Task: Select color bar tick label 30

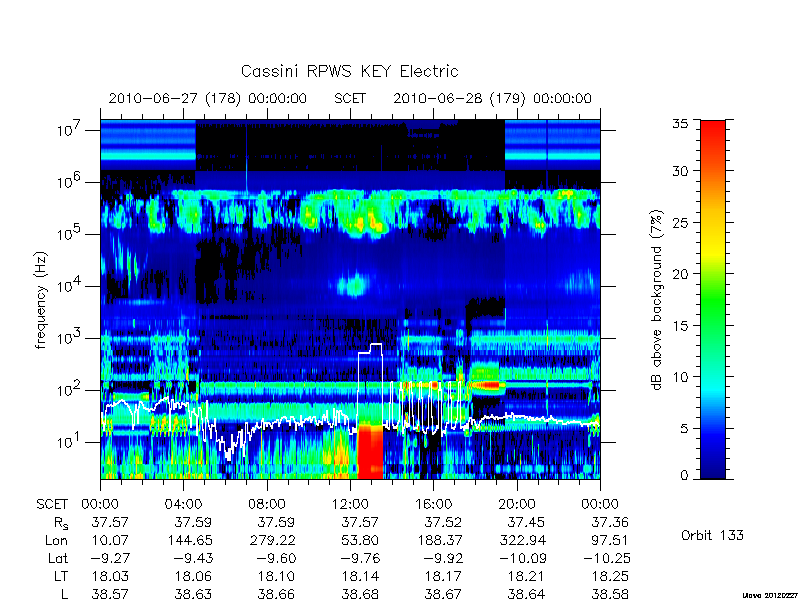Action: coord(680,171)
